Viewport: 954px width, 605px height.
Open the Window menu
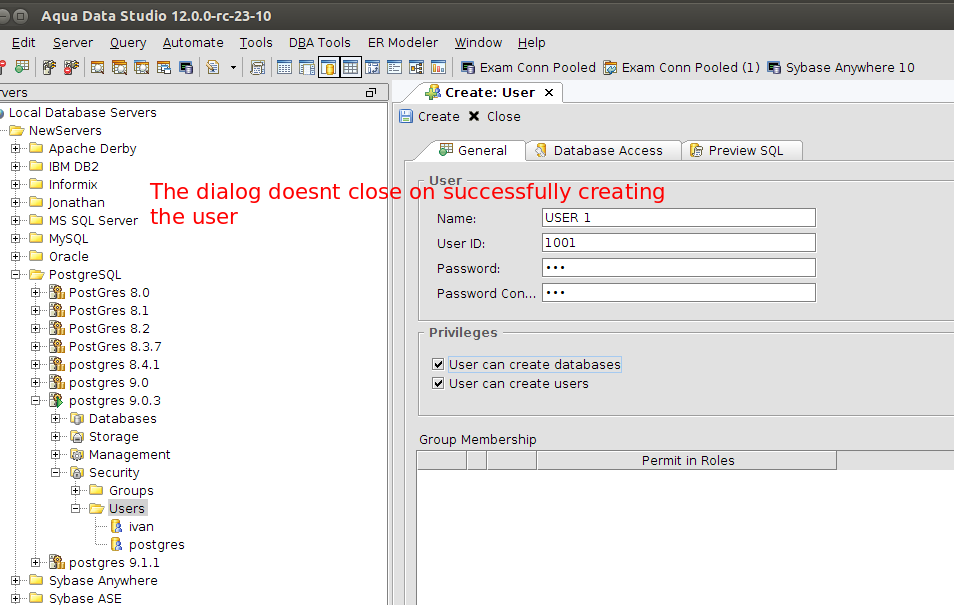[x=478, y=43]
